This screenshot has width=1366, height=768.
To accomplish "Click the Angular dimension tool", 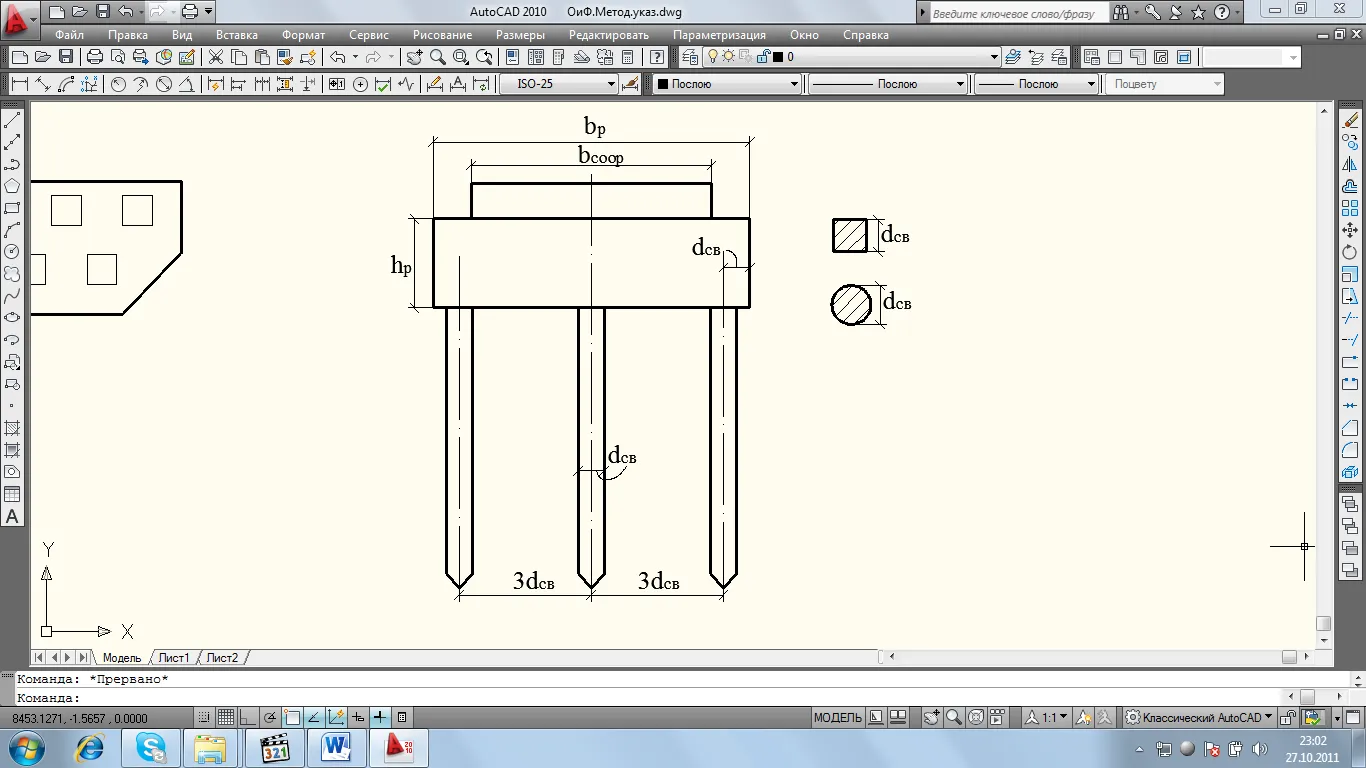I will click(187, 84).
